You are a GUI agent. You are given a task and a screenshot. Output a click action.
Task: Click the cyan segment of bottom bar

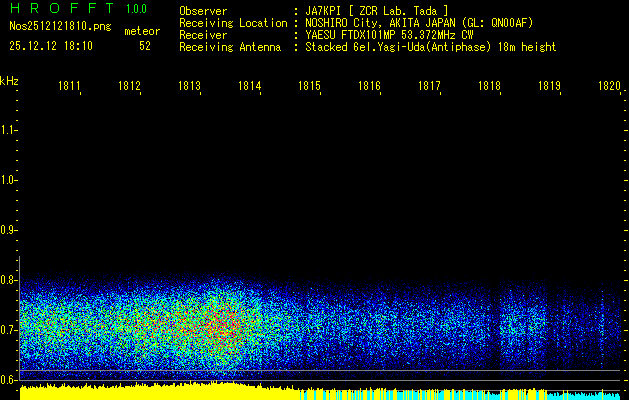(x=590, y=393)
